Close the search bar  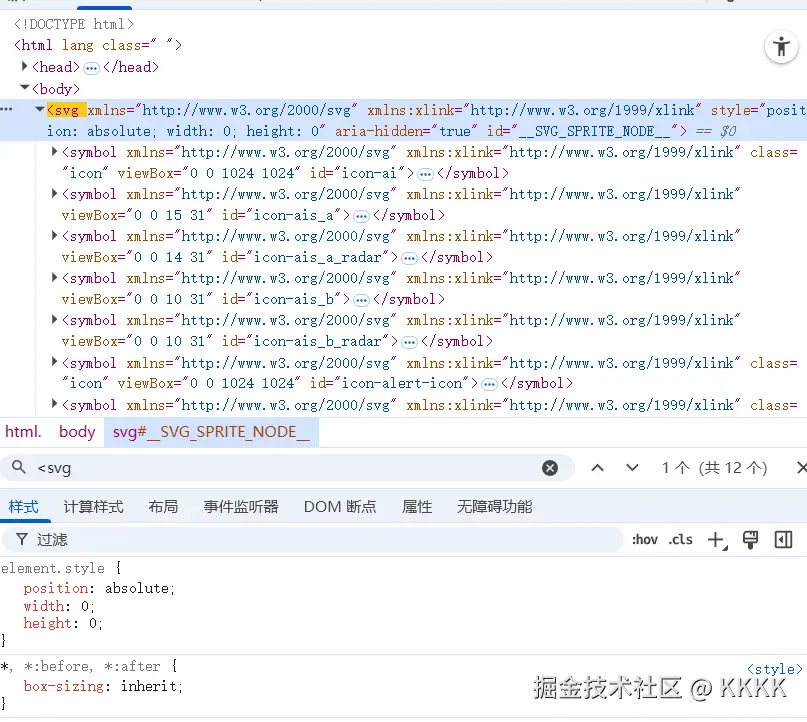pos(801,468)
